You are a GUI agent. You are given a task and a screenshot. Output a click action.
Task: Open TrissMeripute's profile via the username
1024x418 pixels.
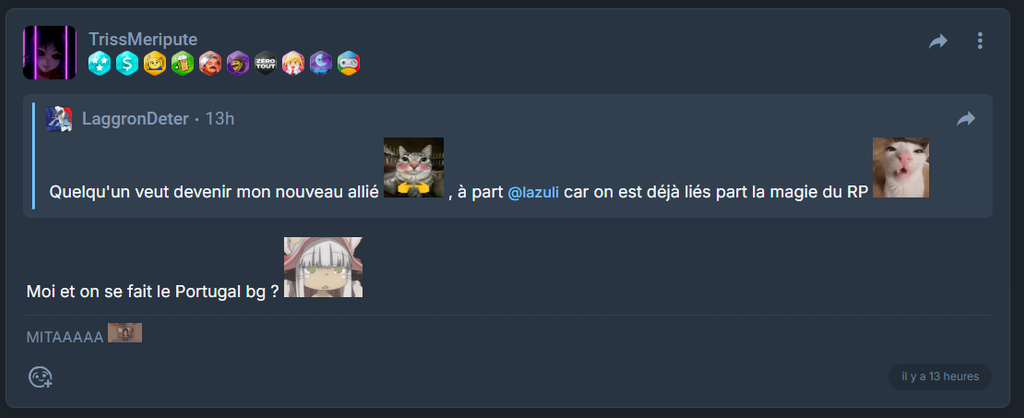coord(143,39)
